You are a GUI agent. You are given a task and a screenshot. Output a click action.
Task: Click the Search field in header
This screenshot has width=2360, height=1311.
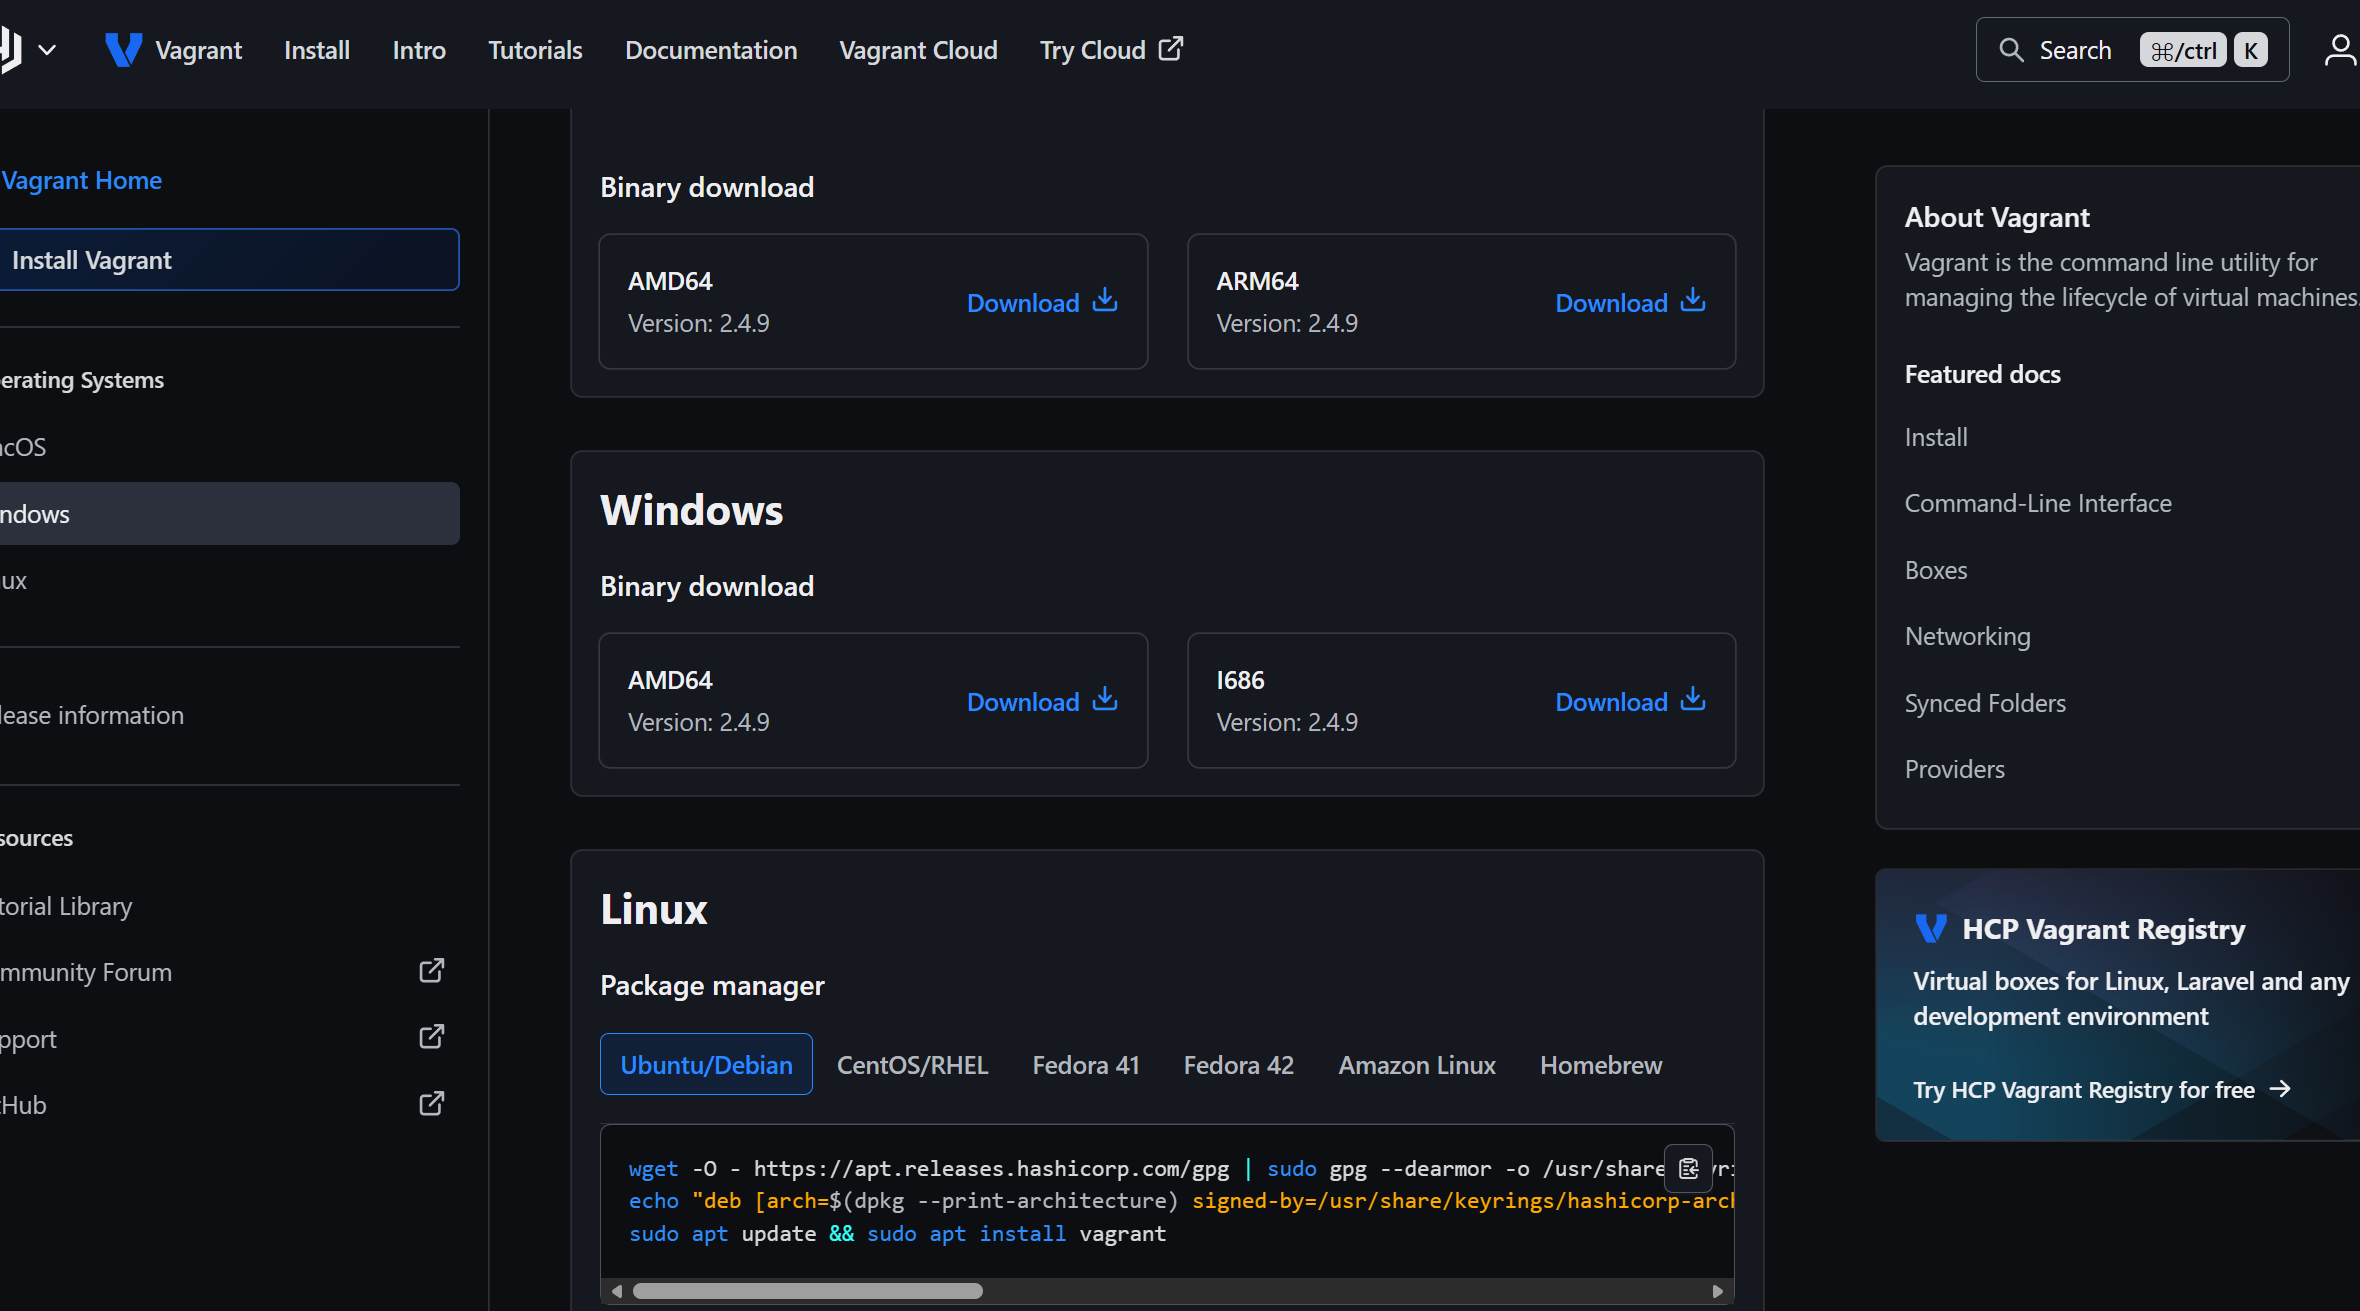2132,50
